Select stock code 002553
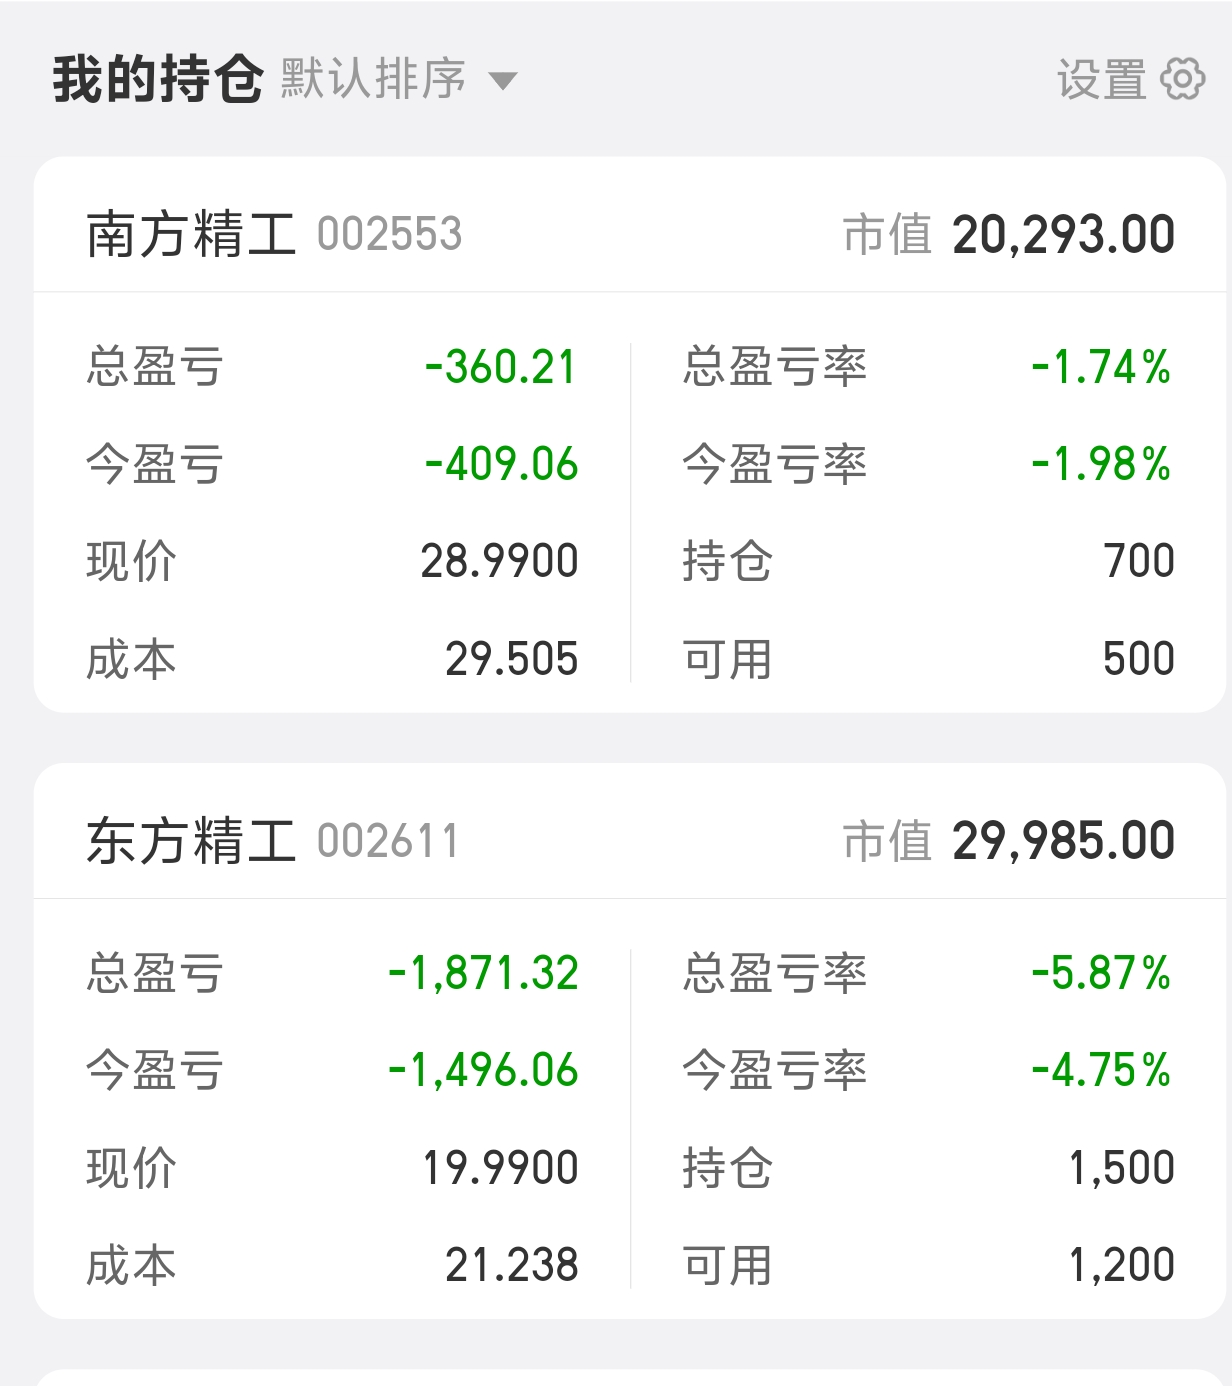The width and height of the screenshot is (1232, 1386). (390, 235)
